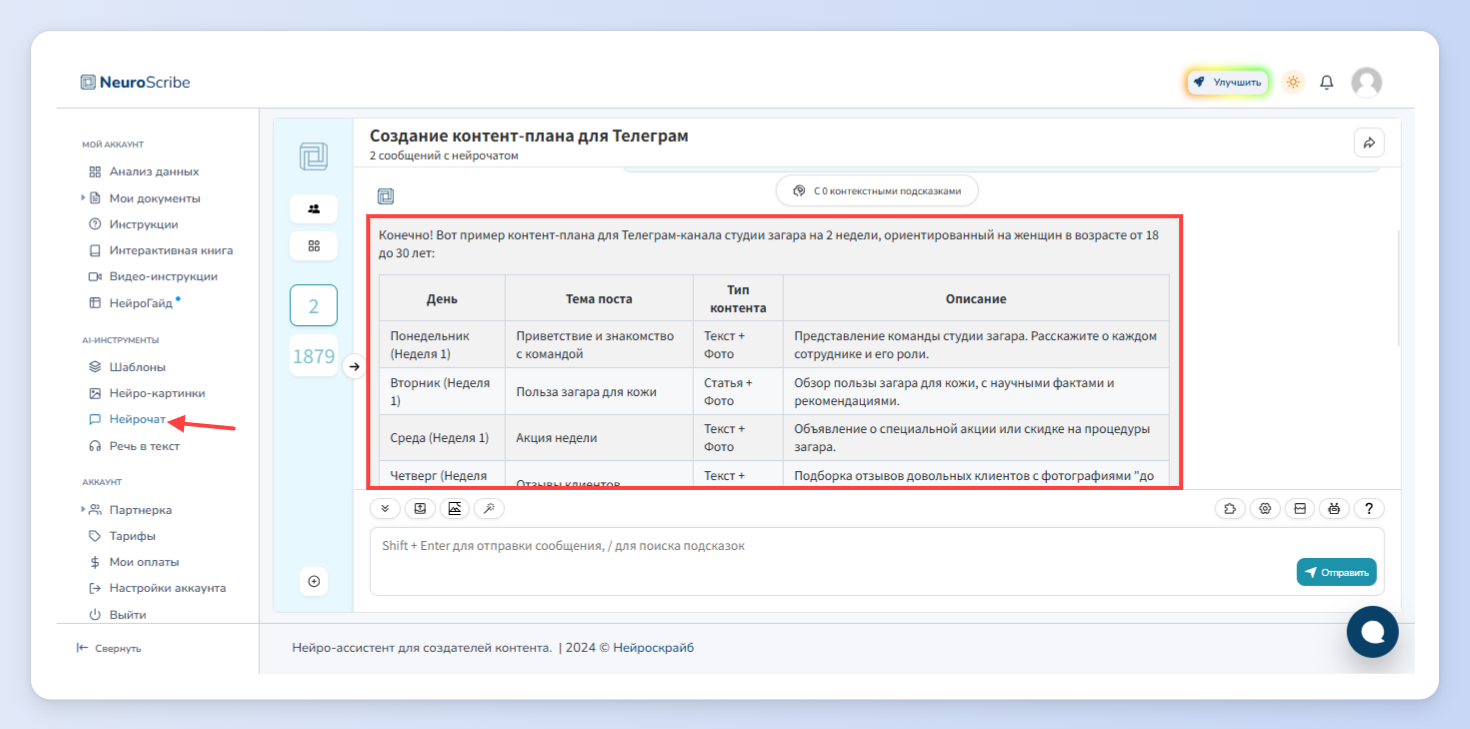Click the puzzle piece plugins icon
The image size is (1470, 729).
coord(1230,509)
